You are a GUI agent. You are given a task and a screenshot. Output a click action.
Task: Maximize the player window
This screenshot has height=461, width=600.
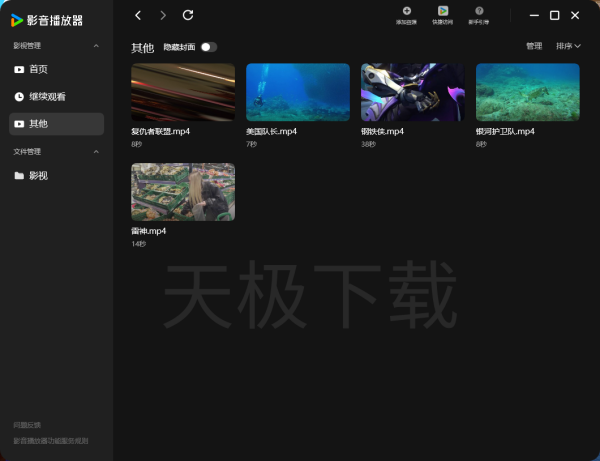coord(554,15)
